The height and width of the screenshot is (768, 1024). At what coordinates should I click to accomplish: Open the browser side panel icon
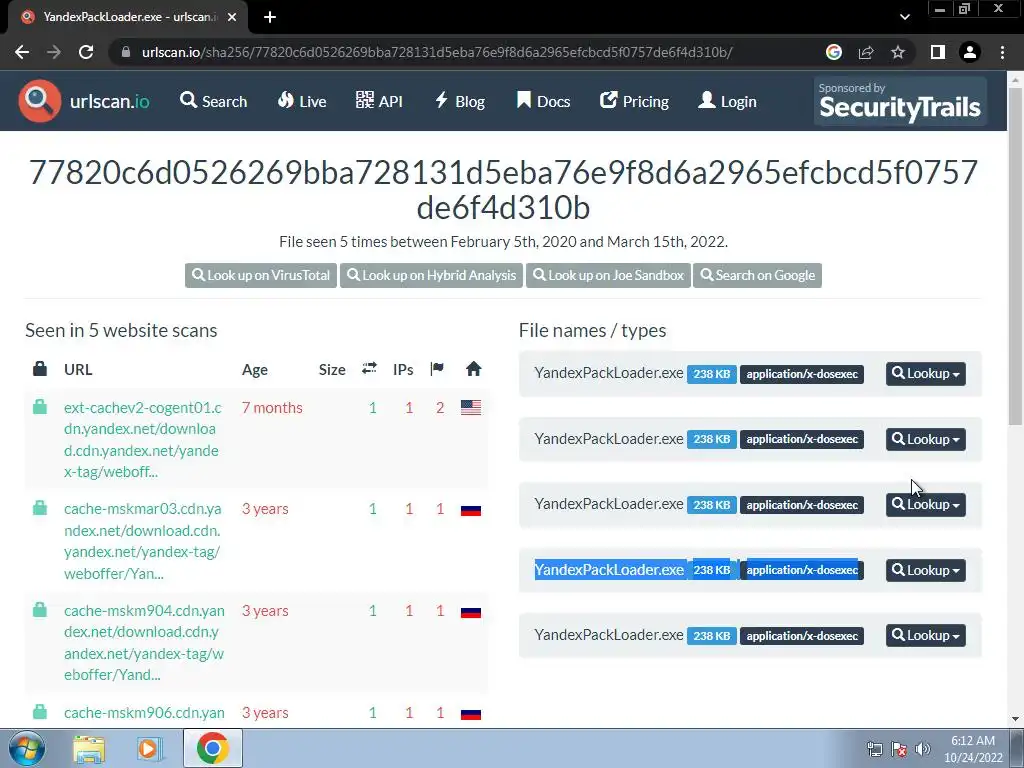coord(938,52)
